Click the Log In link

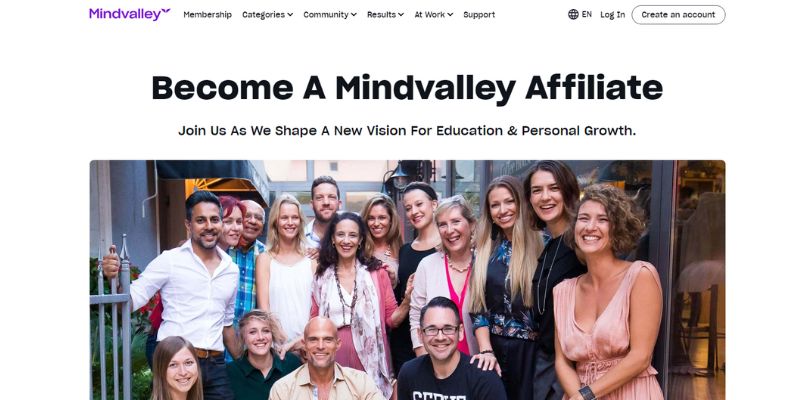tap(613, 15)
